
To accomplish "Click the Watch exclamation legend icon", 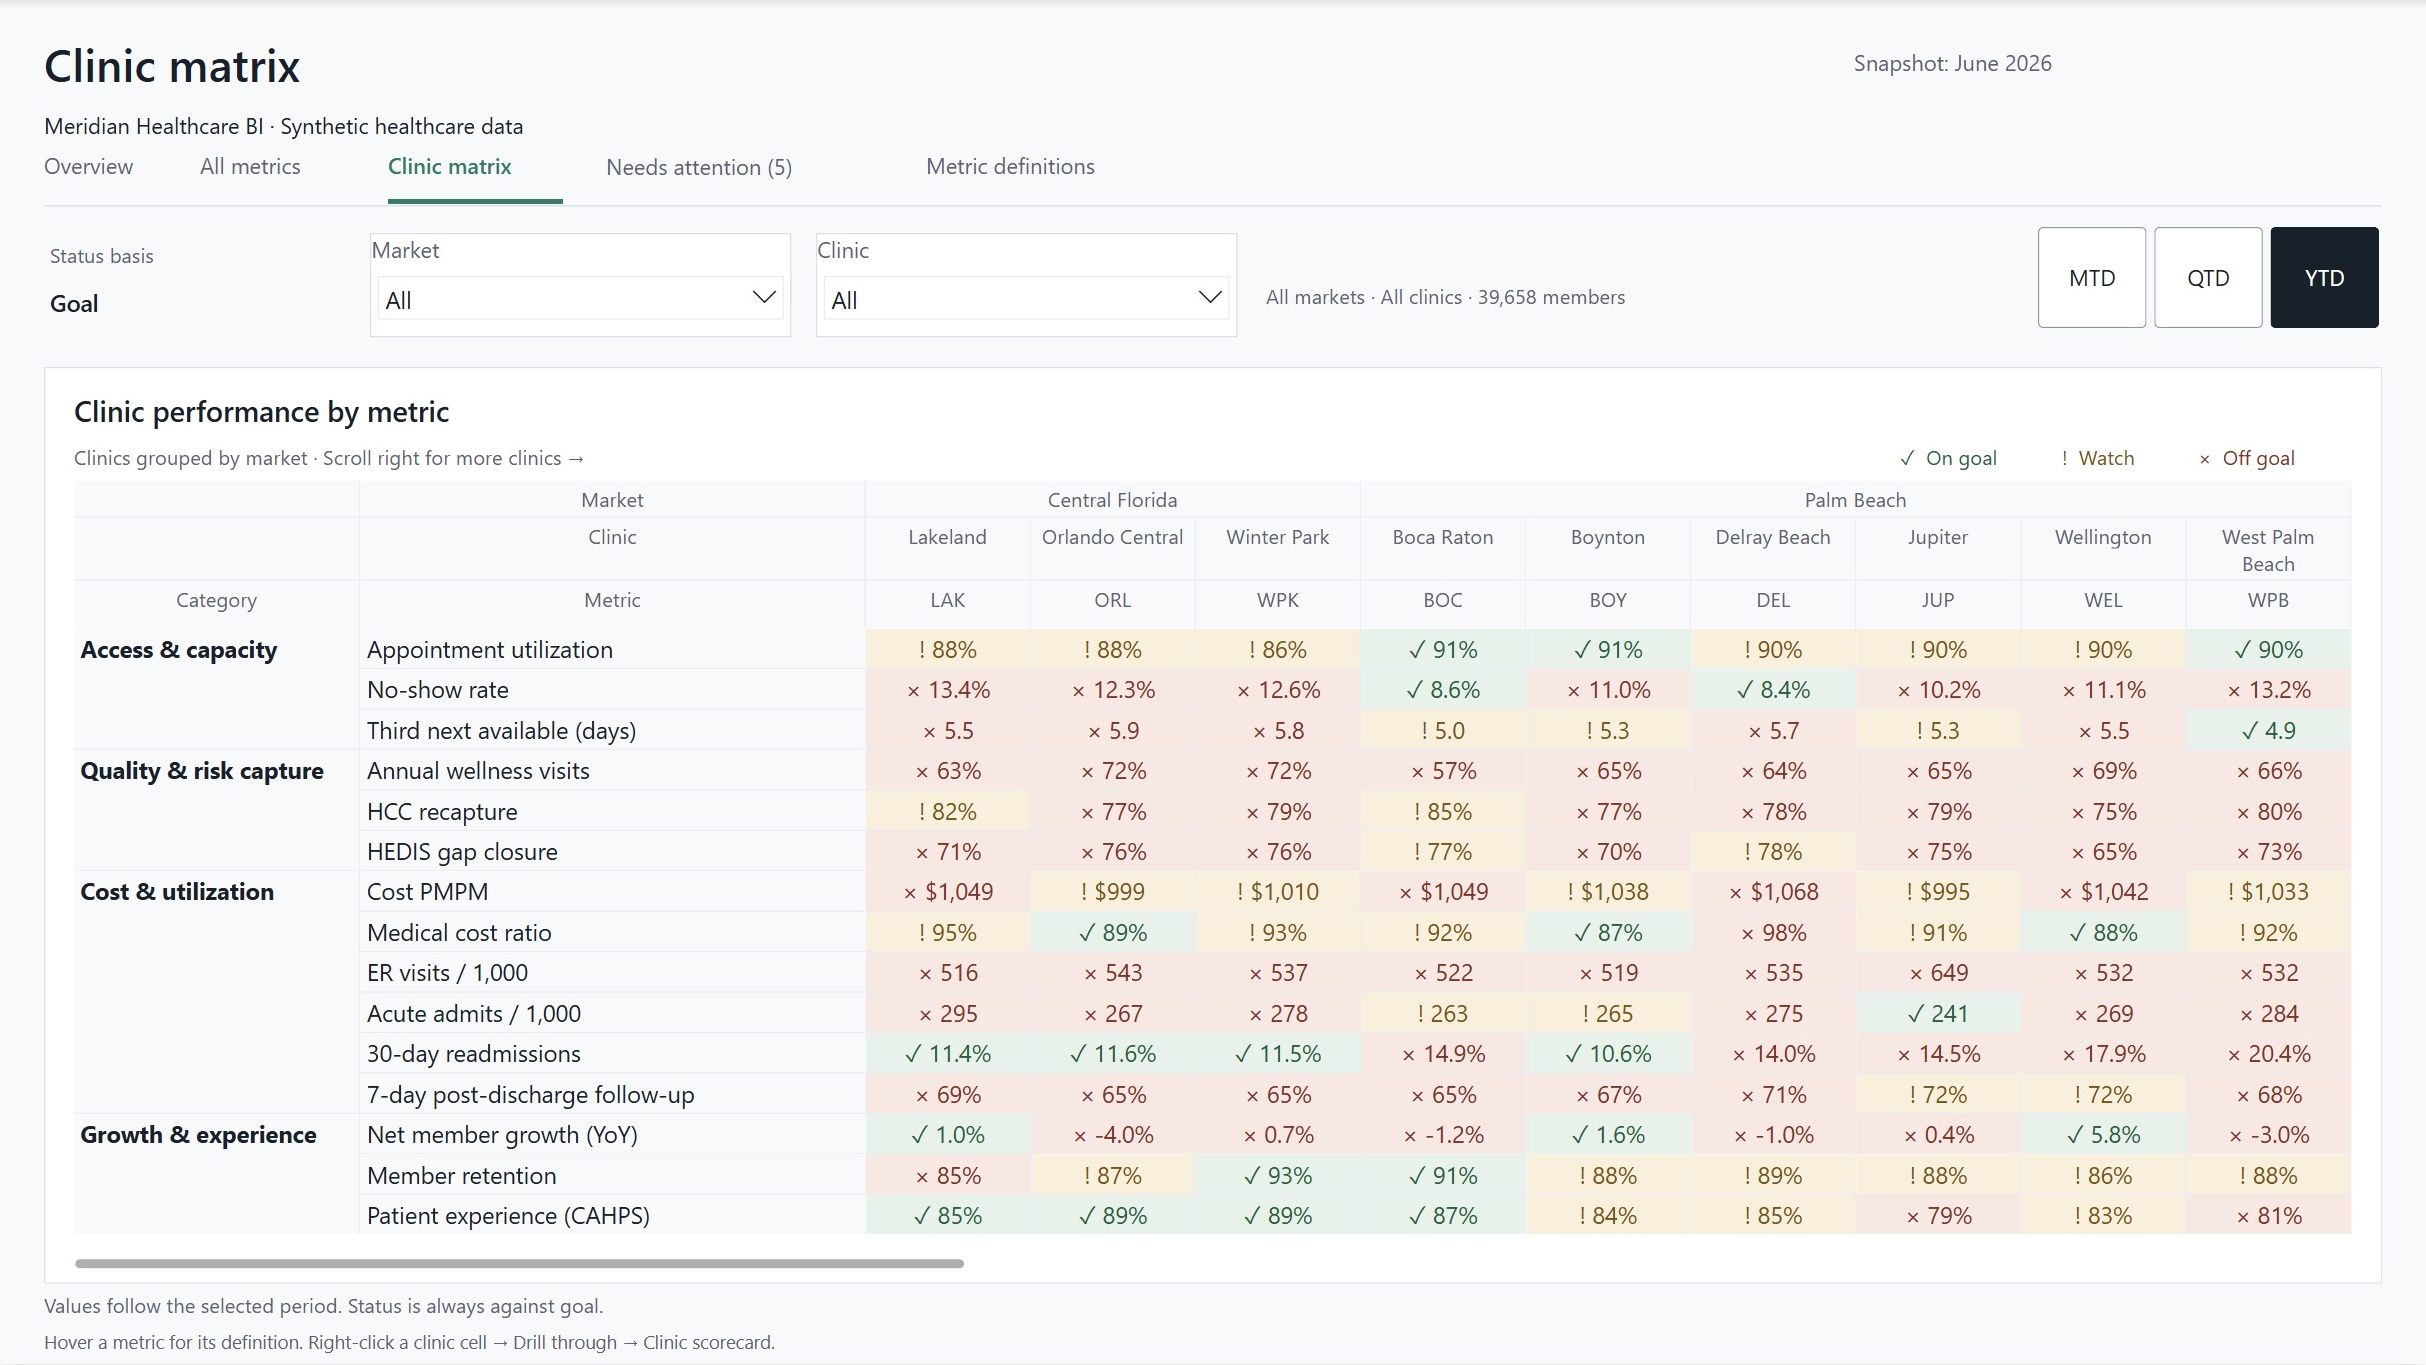I will pos(2064,458).
